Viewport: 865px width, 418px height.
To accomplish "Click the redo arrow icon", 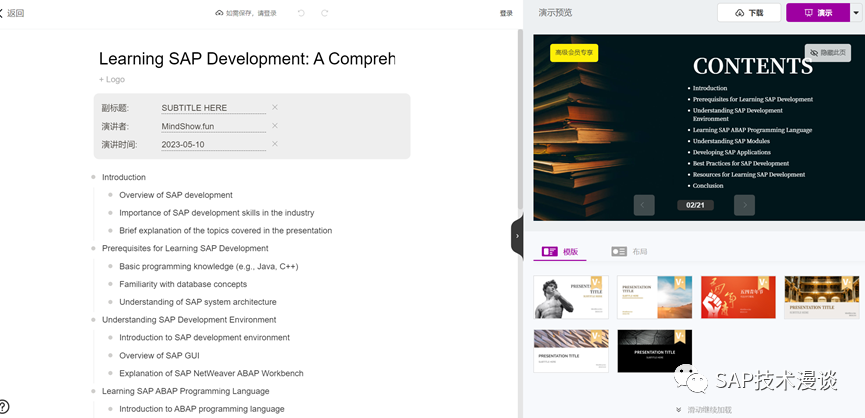I will (325, 13).
